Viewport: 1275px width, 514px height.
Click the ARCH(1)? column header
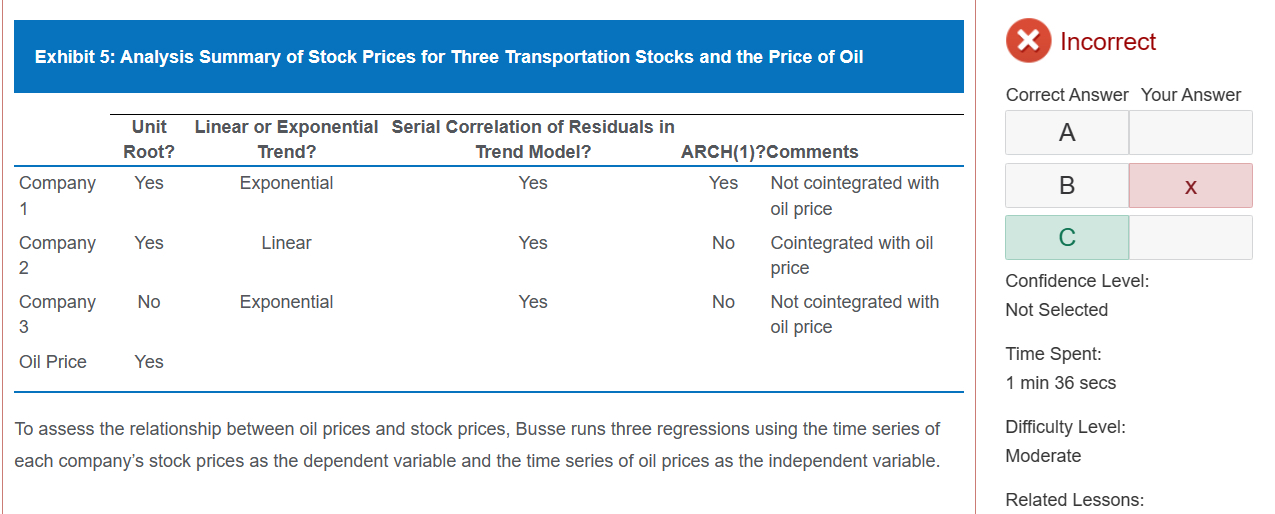pos(721,152)
